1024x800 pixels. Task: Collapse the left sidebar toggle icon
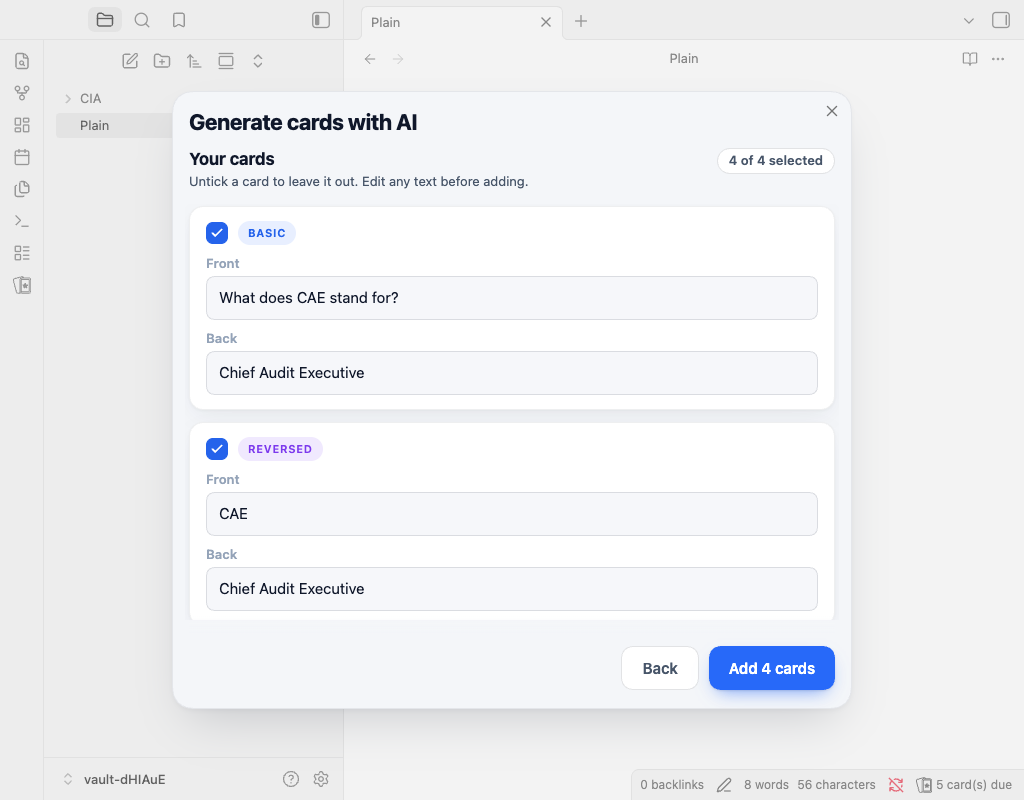[321, 20]
